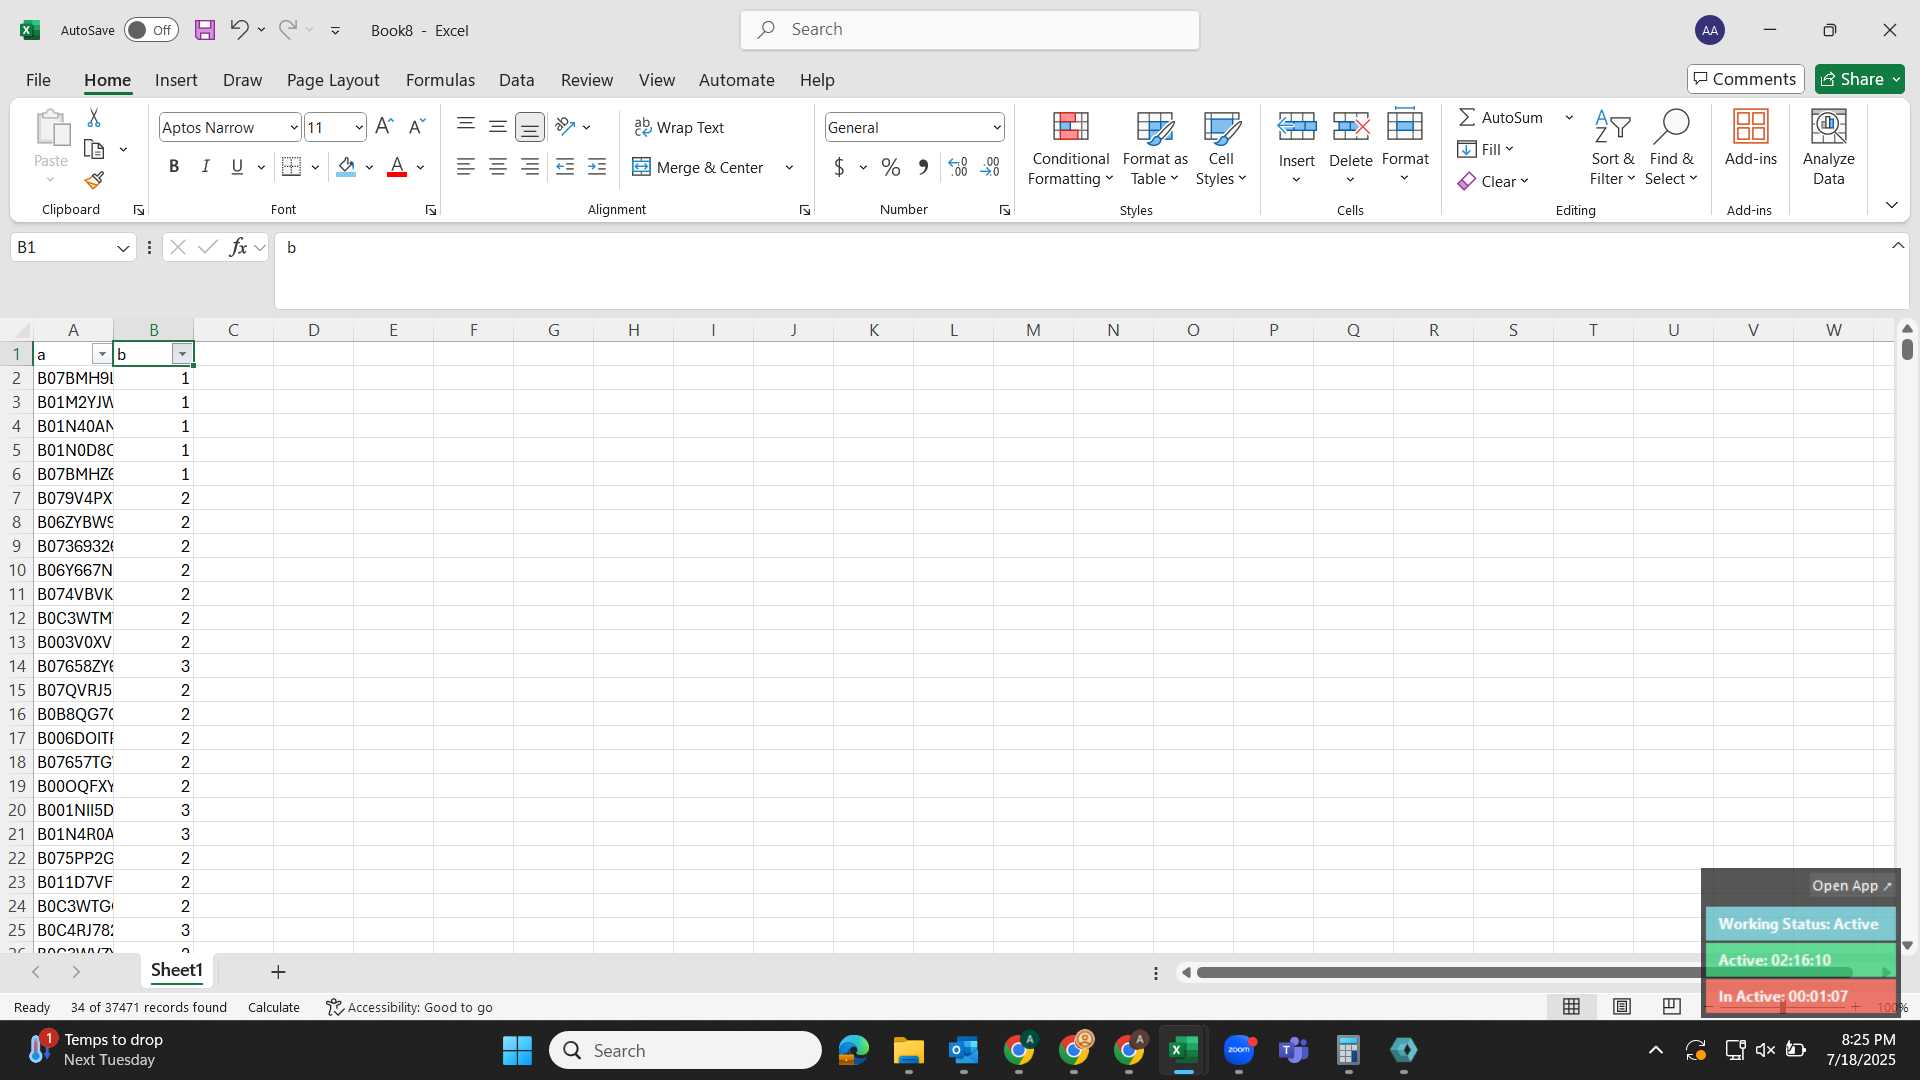This screenshot has height=1080, width=1920.
Task: Decrease font size with the small A icon
Action: [418, 127]
